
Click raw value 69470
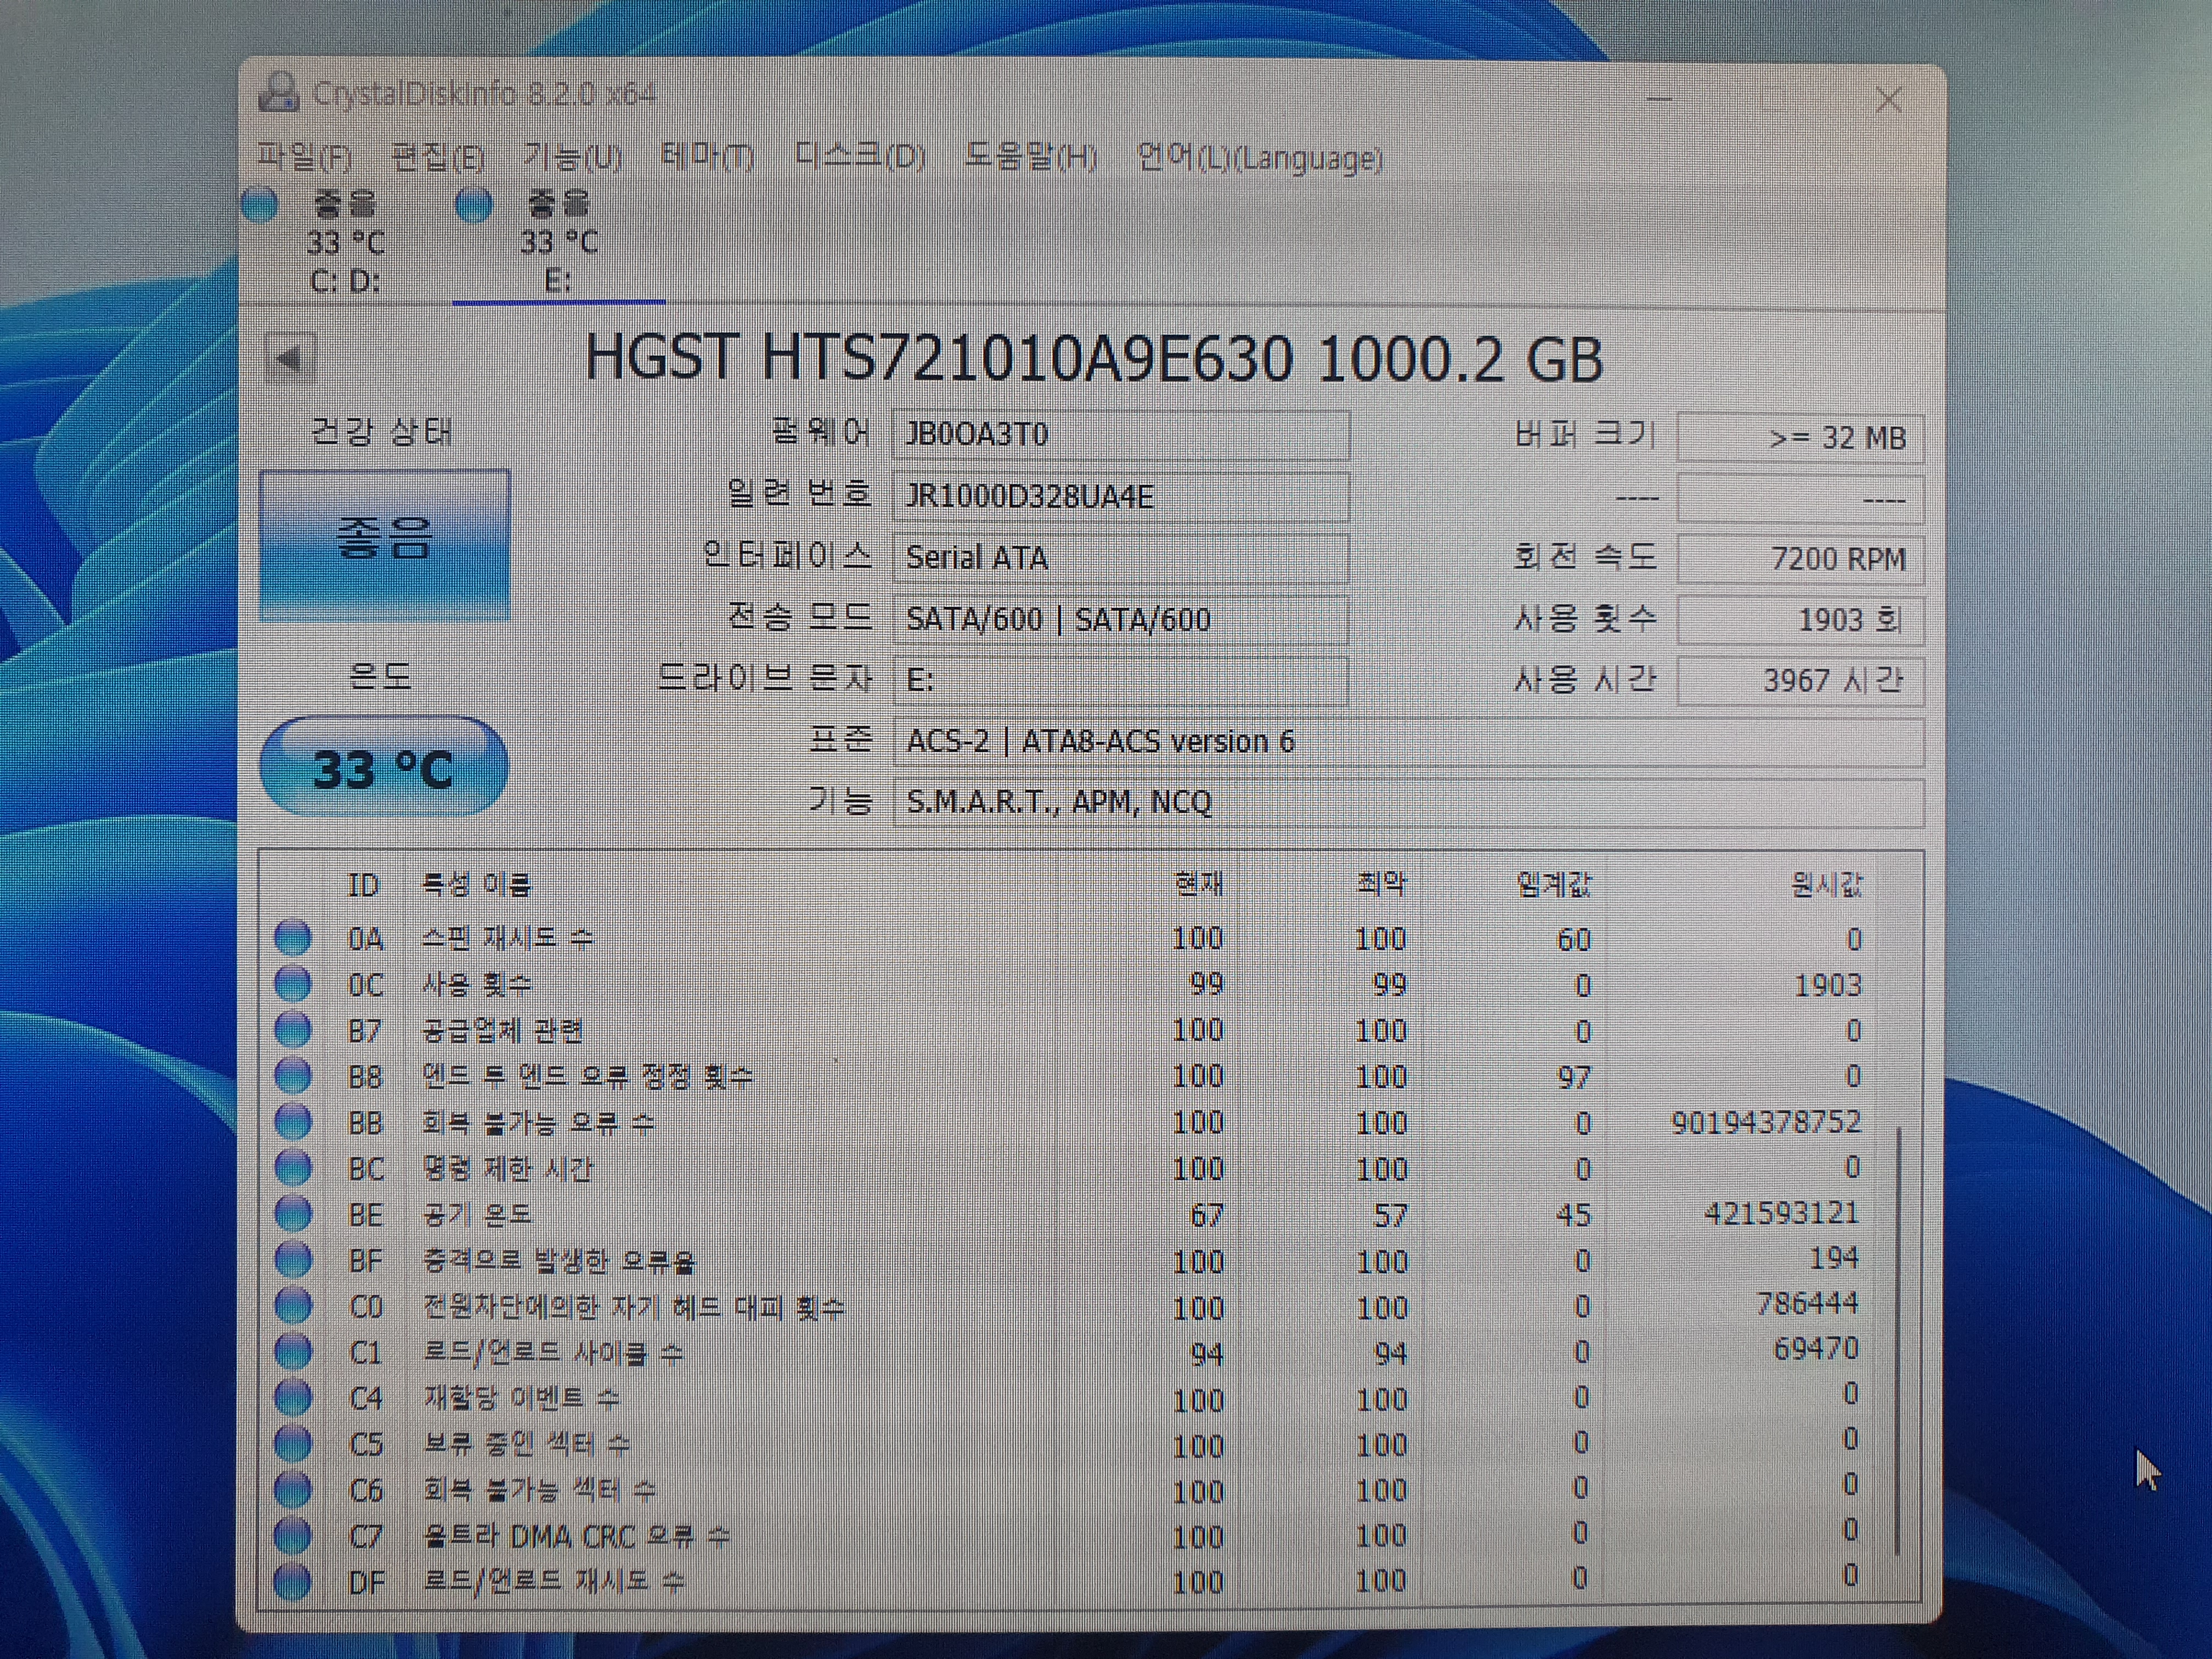[x=1816, y=1348]
